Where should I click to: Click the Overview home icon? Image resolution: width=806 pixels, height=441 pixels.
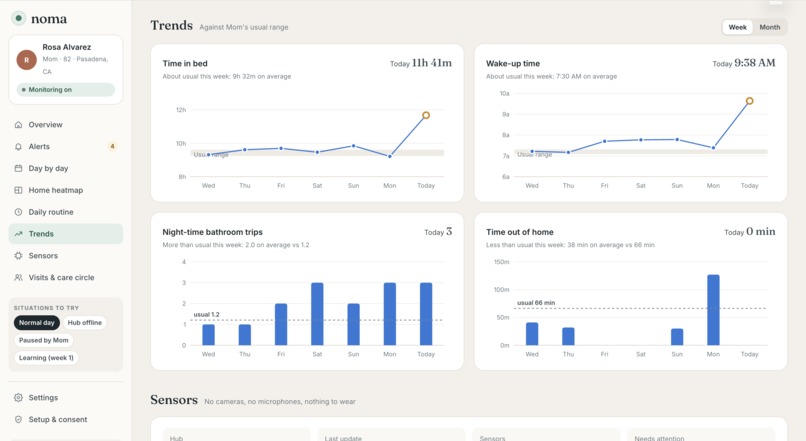coord(19,125)
